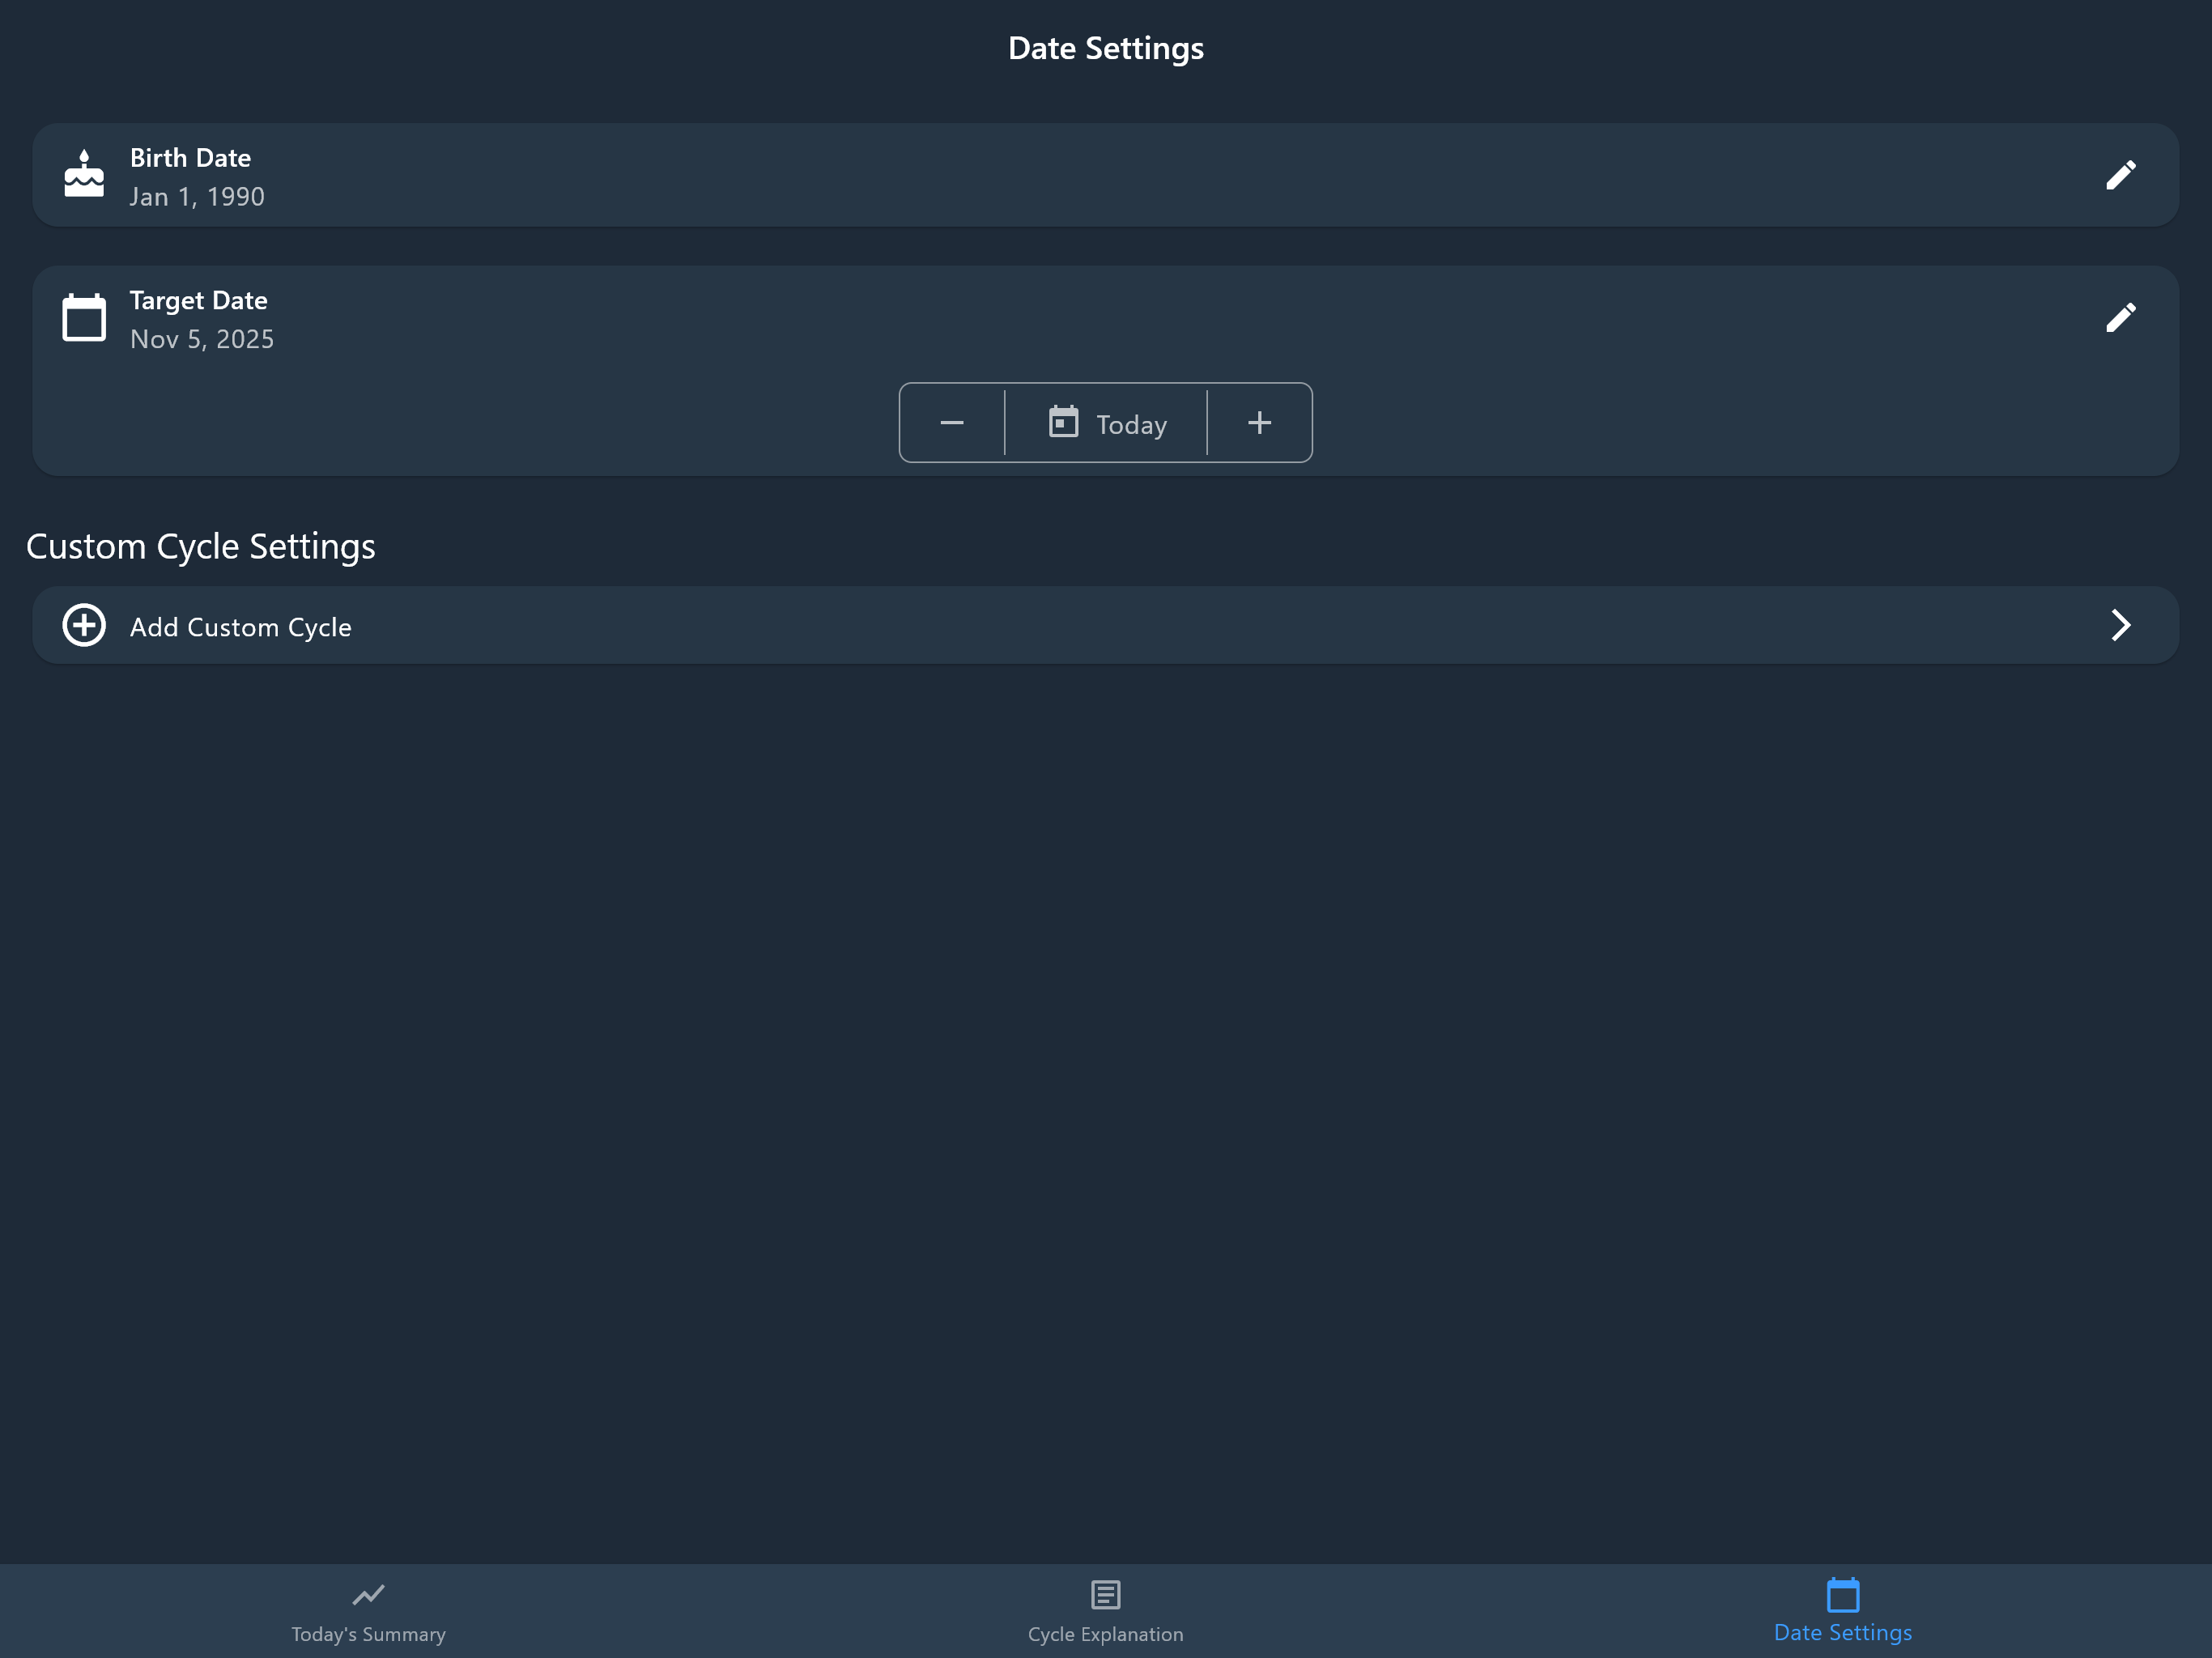Increase target date with plus button
Image resolution: width=2212 pixels, height=1658 pixels.
click(x=1259, y=423)
